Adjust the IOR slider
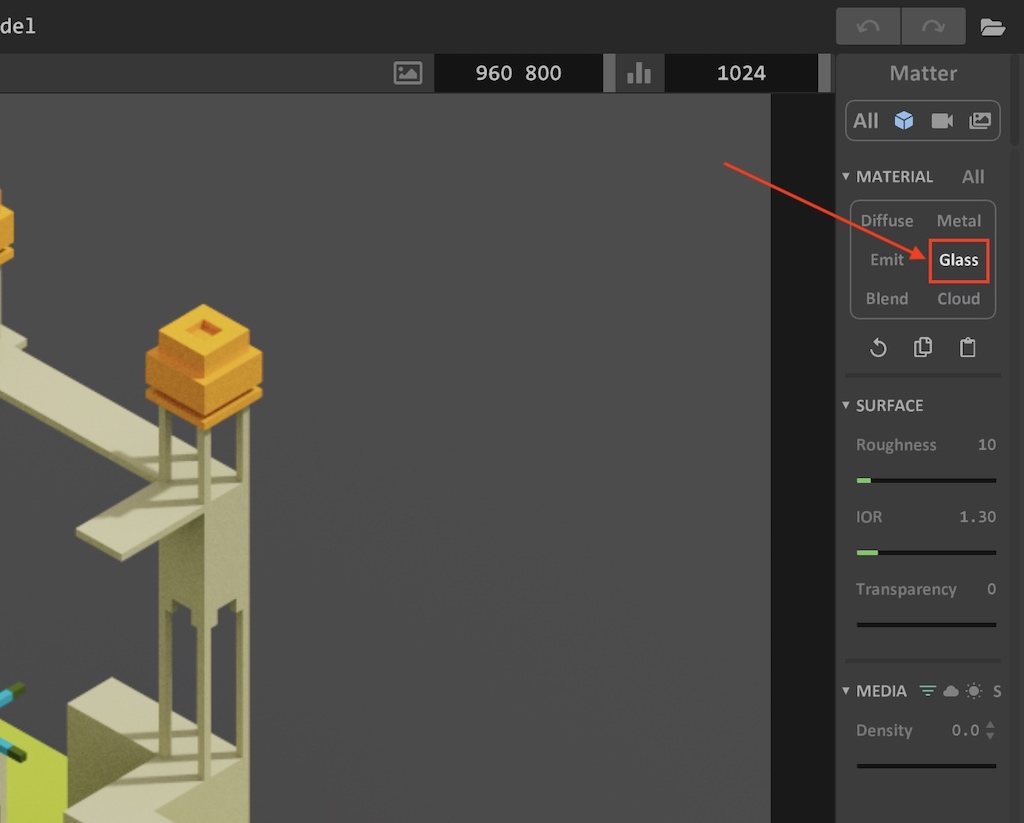This screenshot has height=823, width=1024. click(x=926, y=553)
